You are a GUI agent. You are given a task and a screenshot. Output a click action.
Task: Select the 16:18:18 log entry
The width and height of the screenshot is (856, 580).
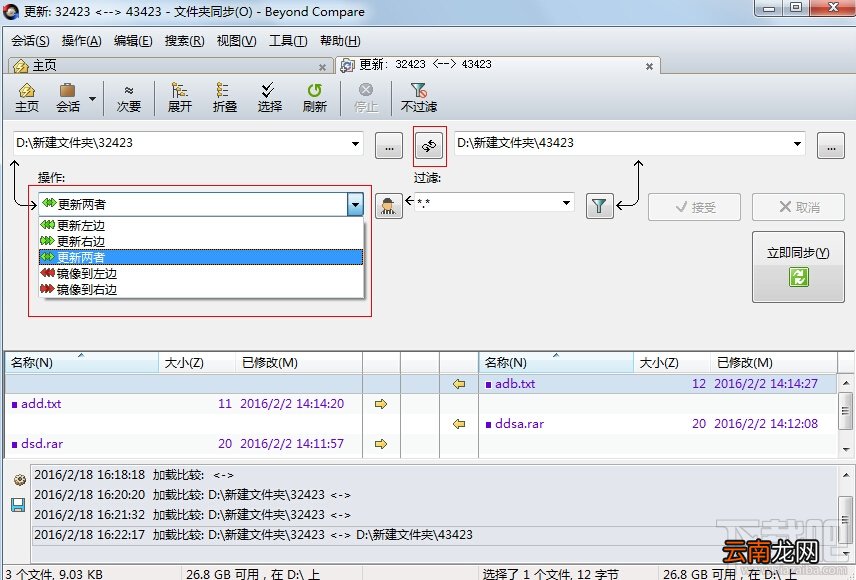coord(434,475)
